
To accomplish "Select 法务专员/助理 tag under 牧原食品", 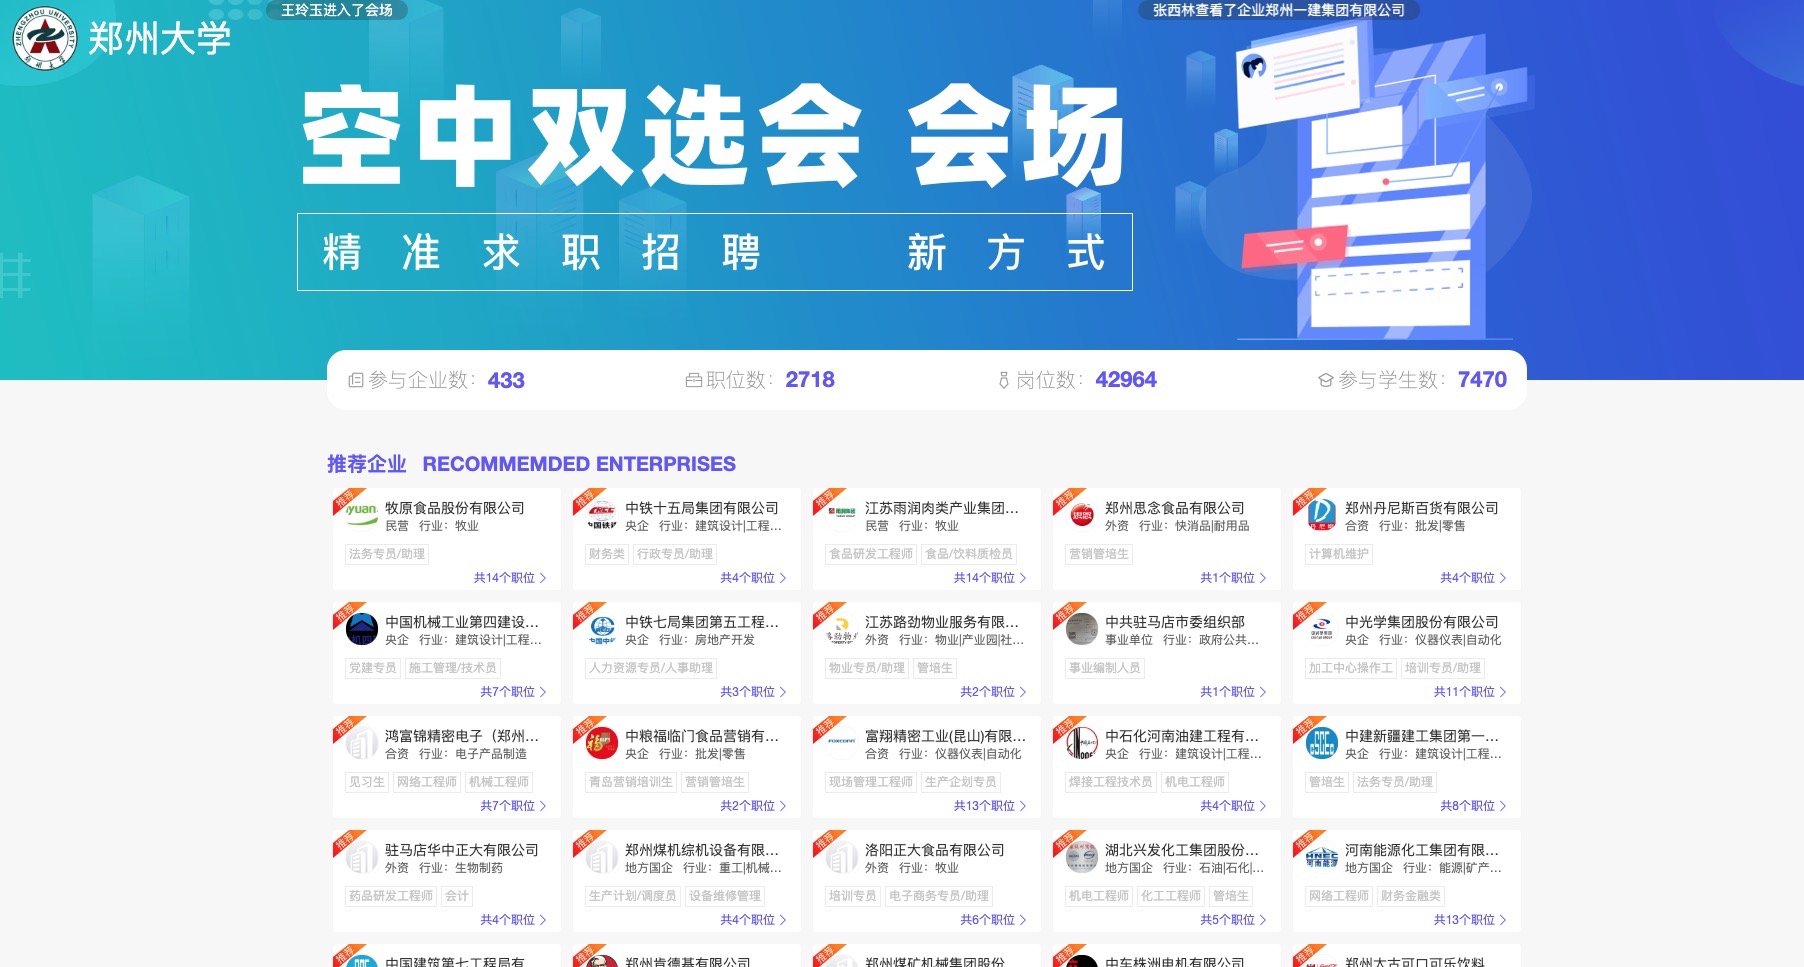I will pyautogui.click(x=387, y=554).
